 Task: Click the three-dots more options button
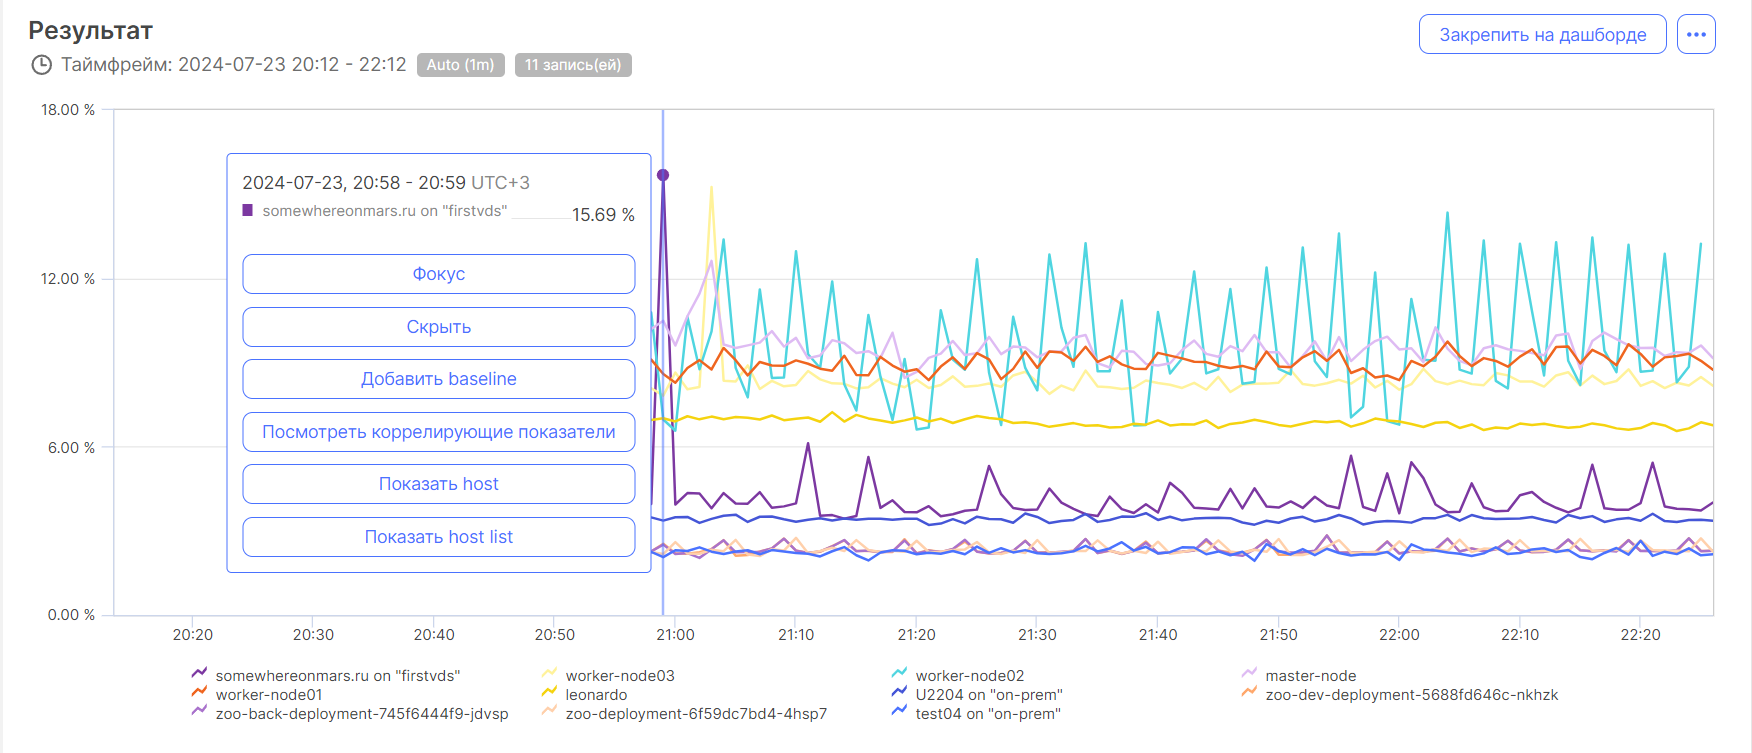click(1696, 34)
